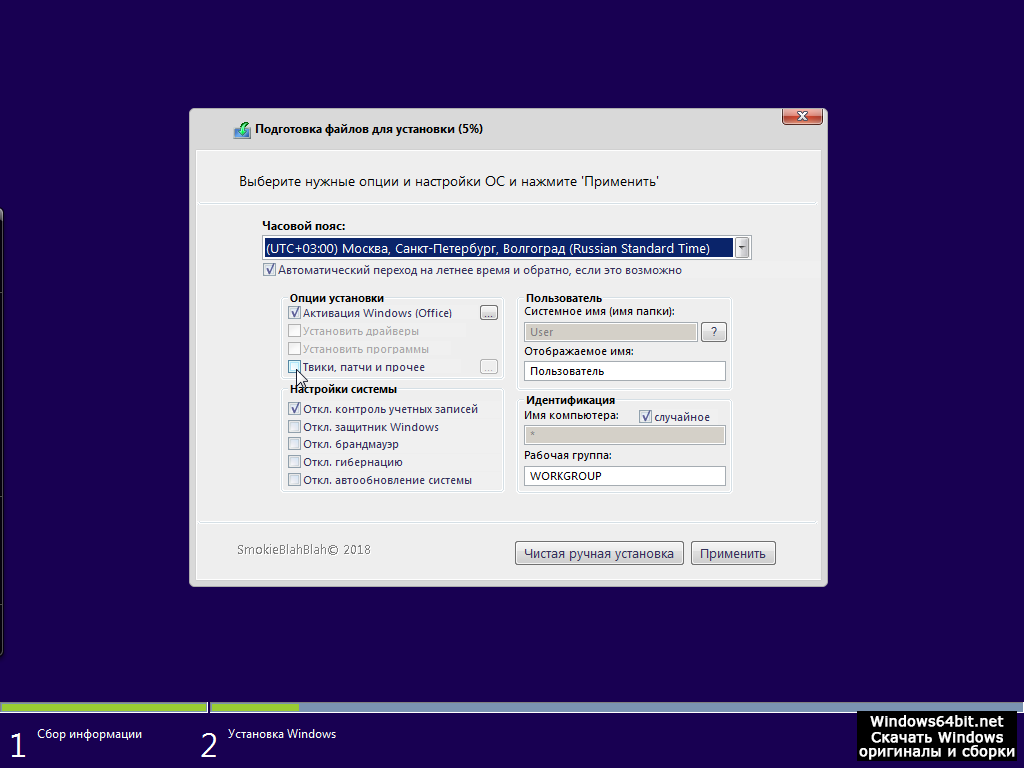Expand the time zone dropdown arrow
The height and width of the screenshot is (768, 1024).
[x=742, y=248]
